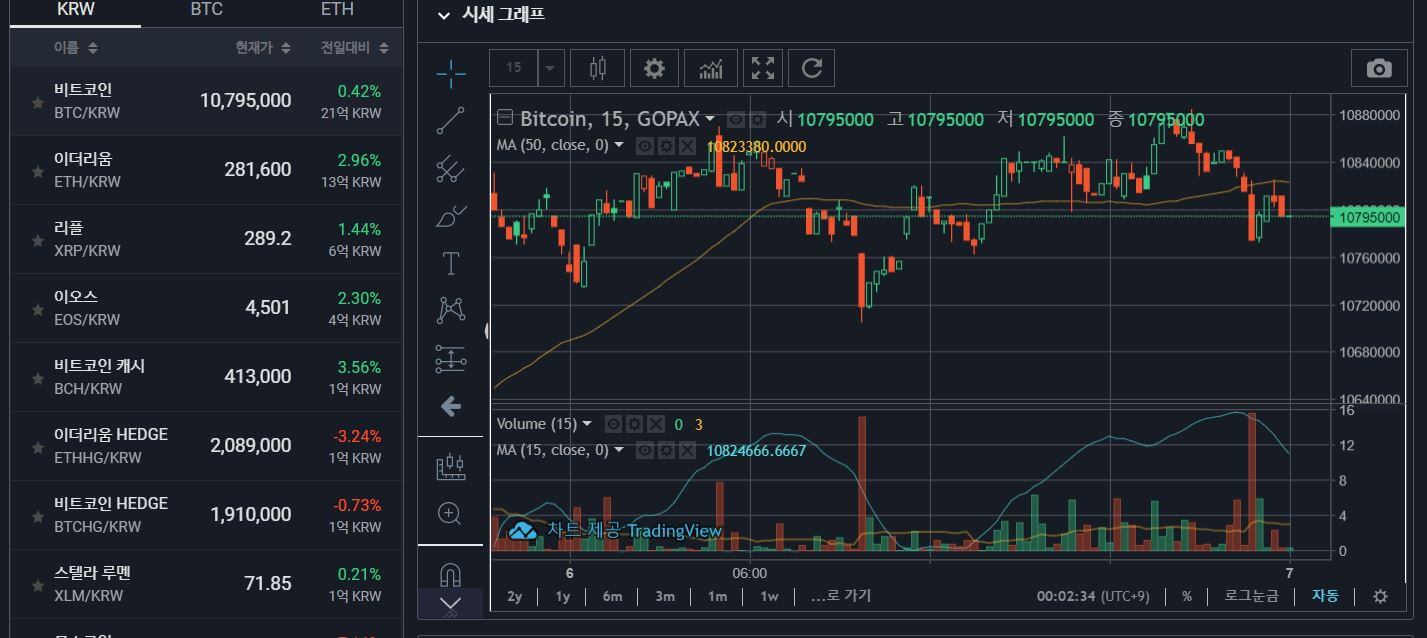Open the interval dropdown arrow next to 15
Viewport: 1427px width, 638px height.
tap(551, 68)
